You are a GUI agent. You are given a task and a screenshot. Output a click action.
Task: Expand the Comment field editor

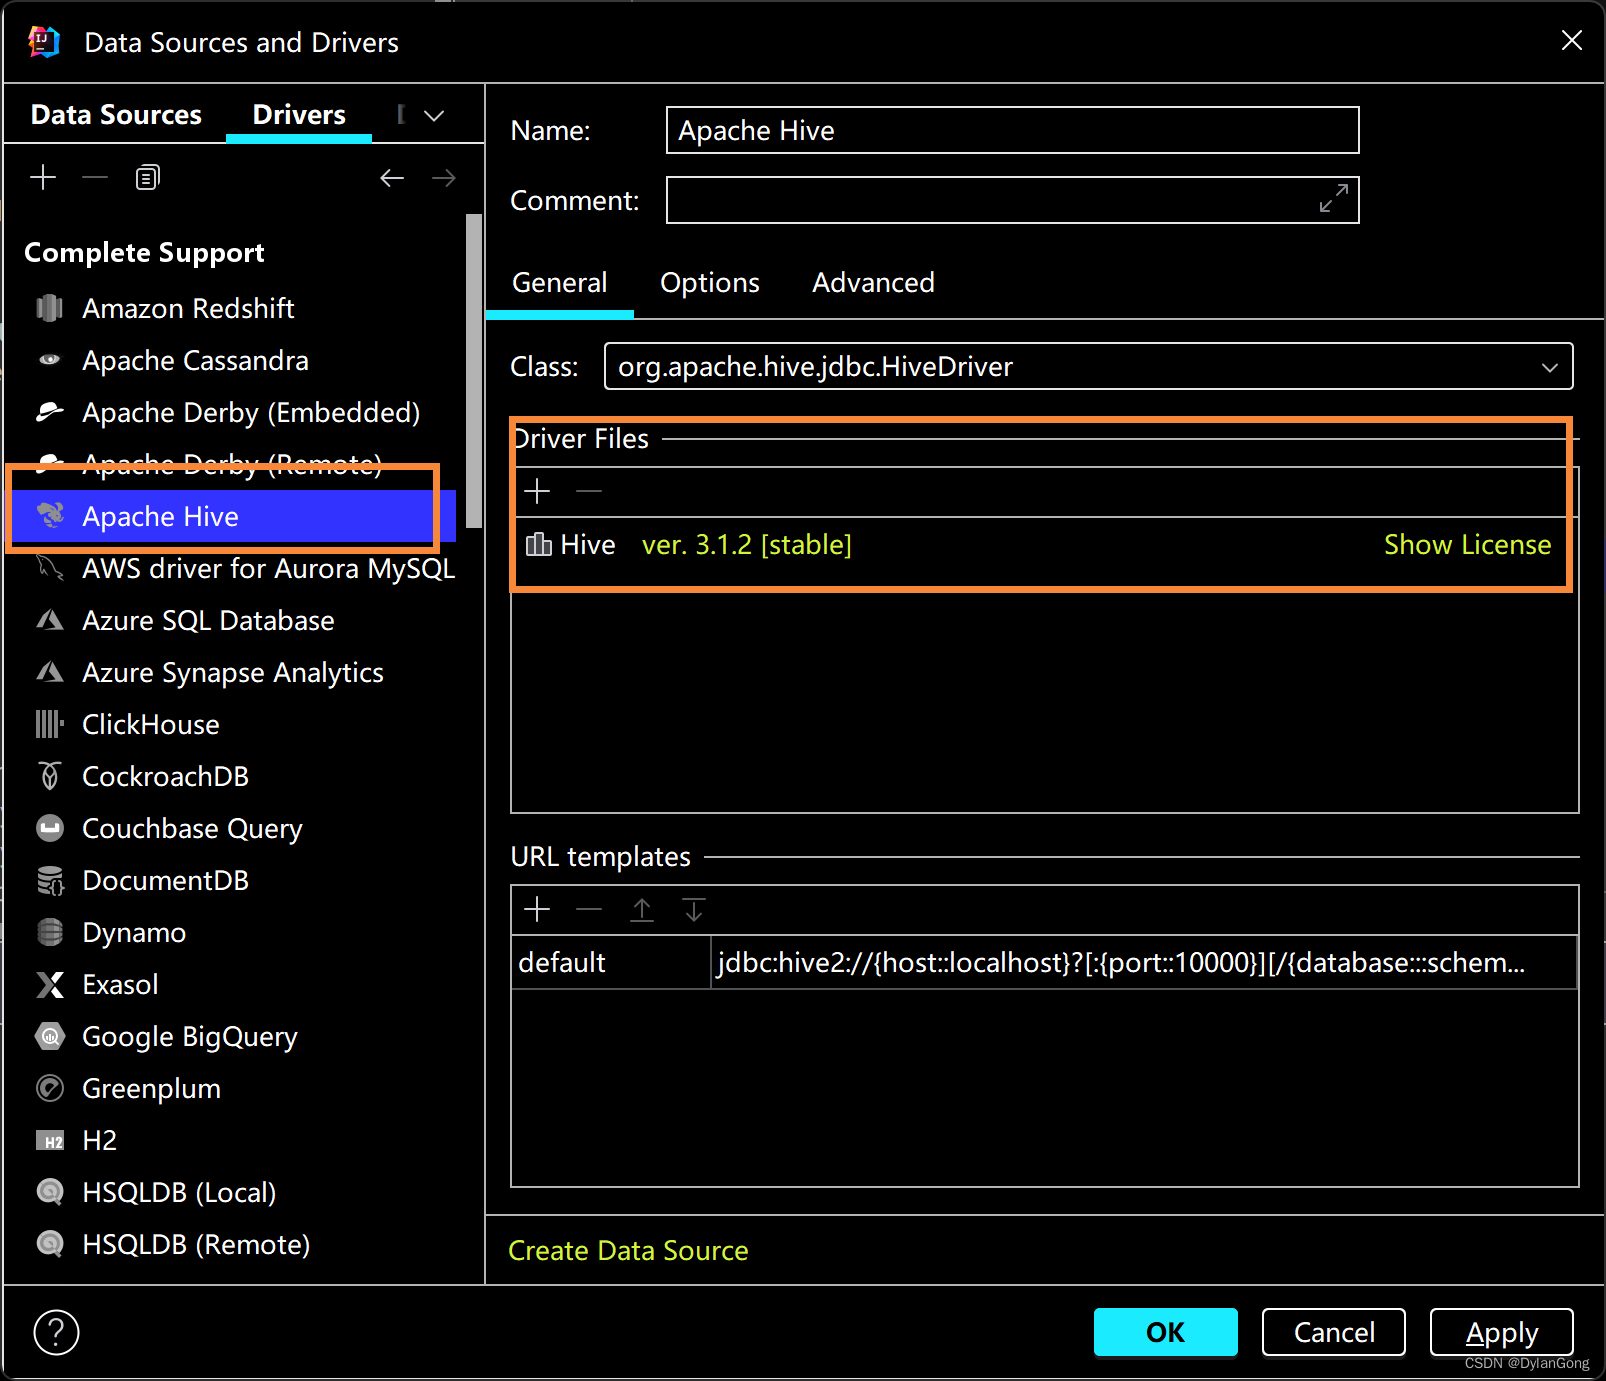coord(1334,198)
